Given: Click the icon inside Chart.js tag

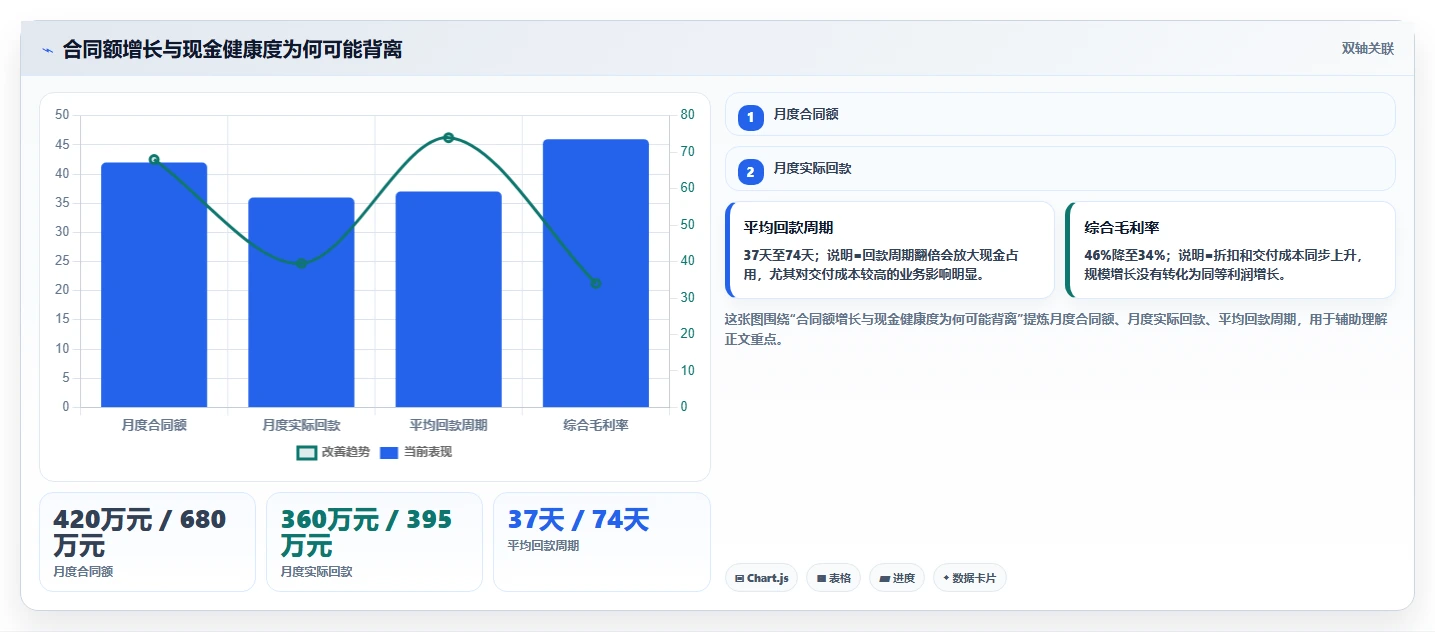Looking at the screenshot, I should click(739, 578).
